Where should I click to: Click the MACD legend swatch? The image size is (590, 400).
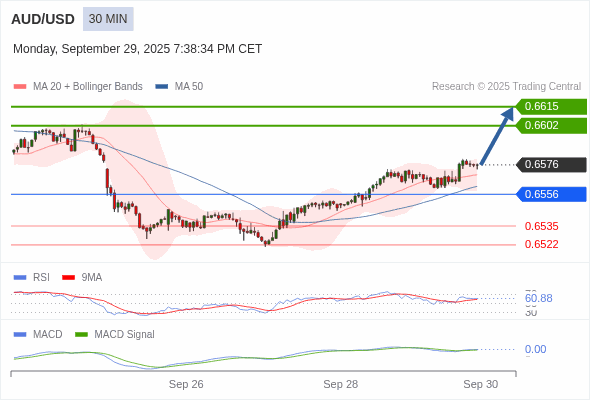tap(20, 335)
